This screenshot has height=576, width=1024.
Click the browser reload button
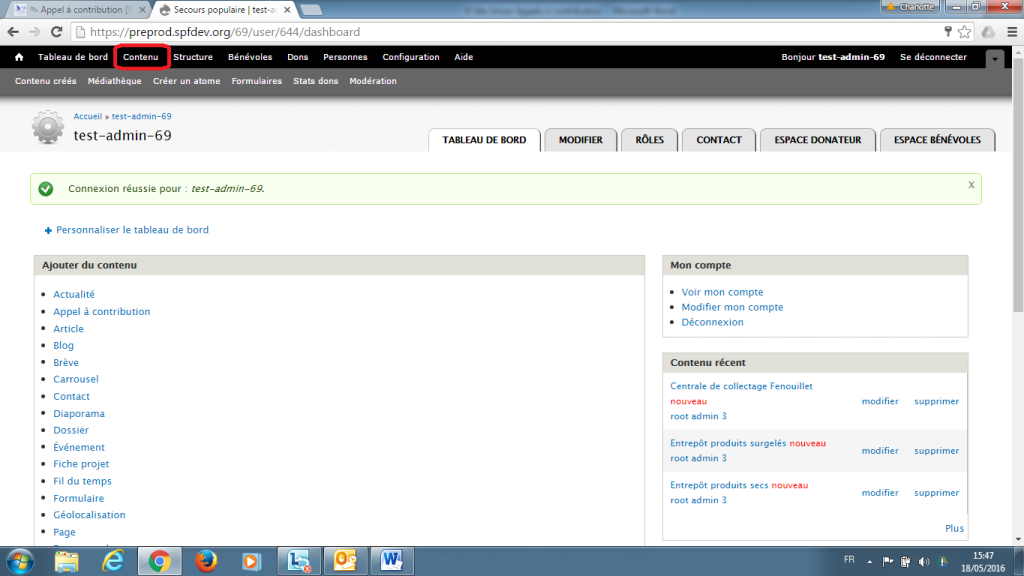pos(58,32)
